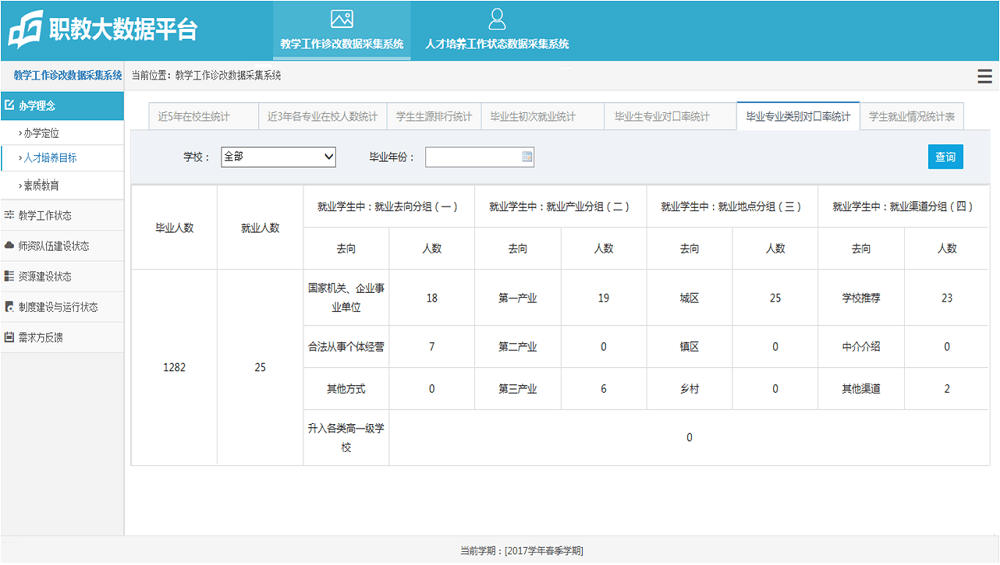Click the value 18 for 国家机关、企业事业单位
The image size is (1000, 565).
432,298
